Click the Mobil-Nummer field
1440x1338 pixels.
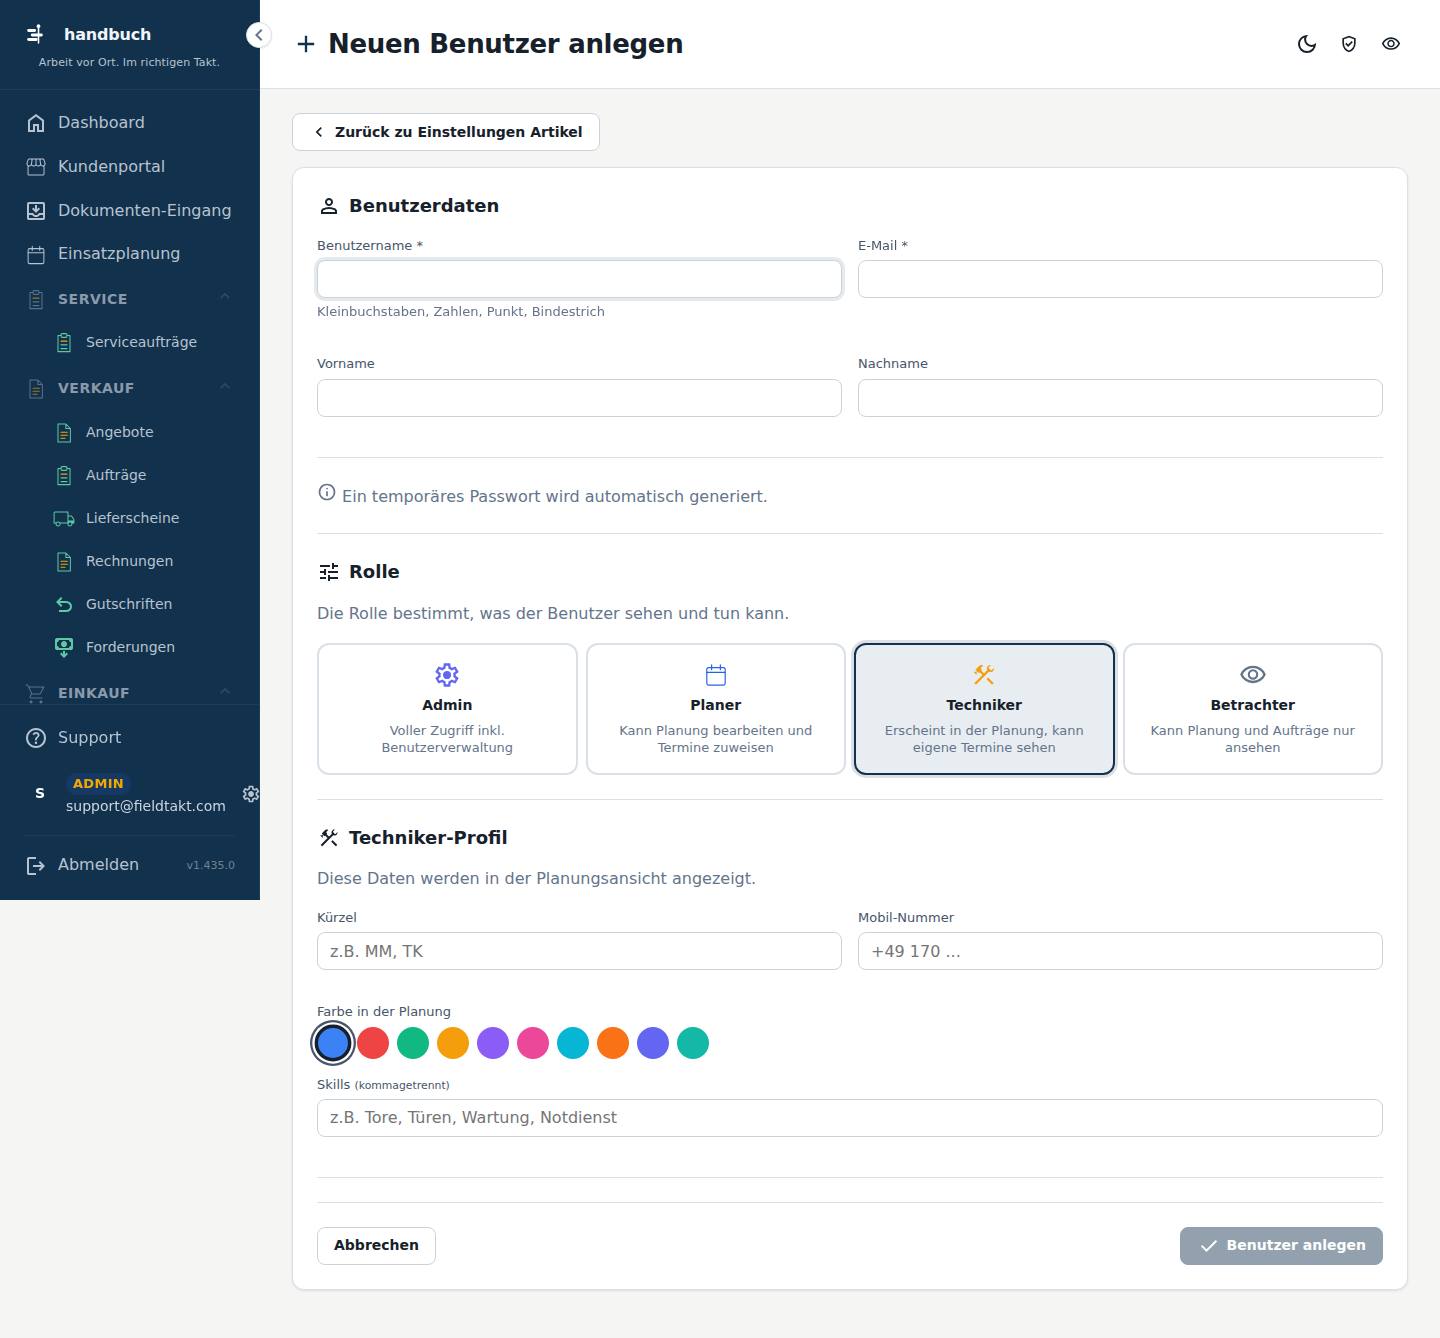(x=1120, y=951)
